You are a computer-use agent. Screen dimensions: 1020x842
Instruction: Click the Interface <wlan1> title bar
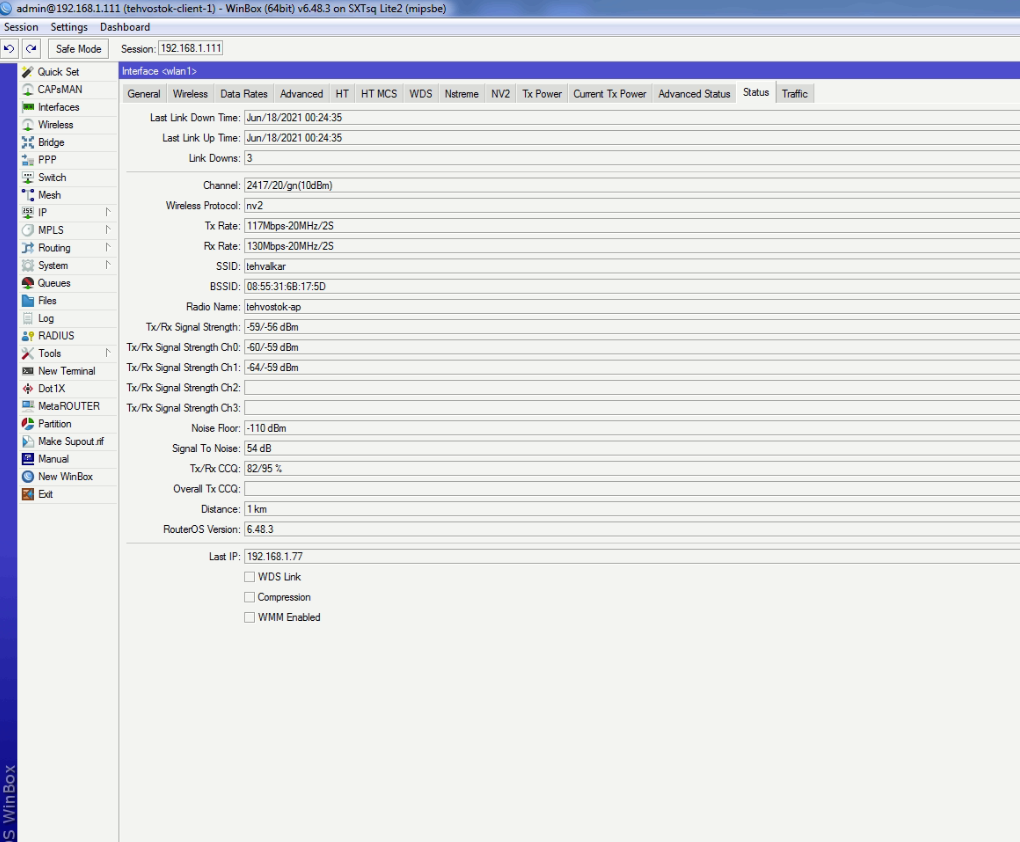(569, 71)
